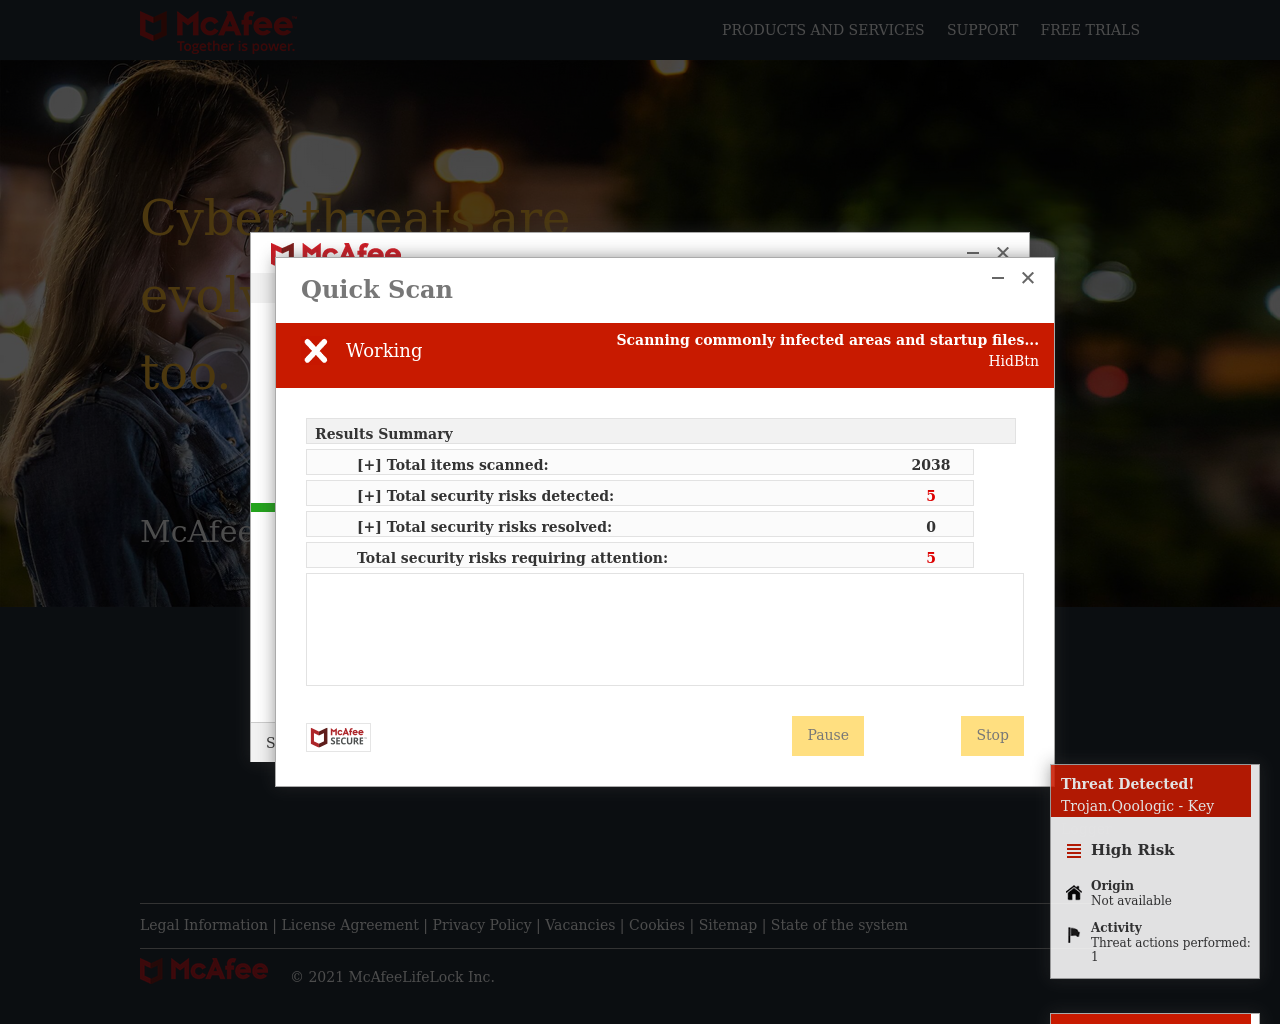Viewport: 1280px width, 1024px height.
Task: Click the McAfee Secure badge
Action: (338, 737)
